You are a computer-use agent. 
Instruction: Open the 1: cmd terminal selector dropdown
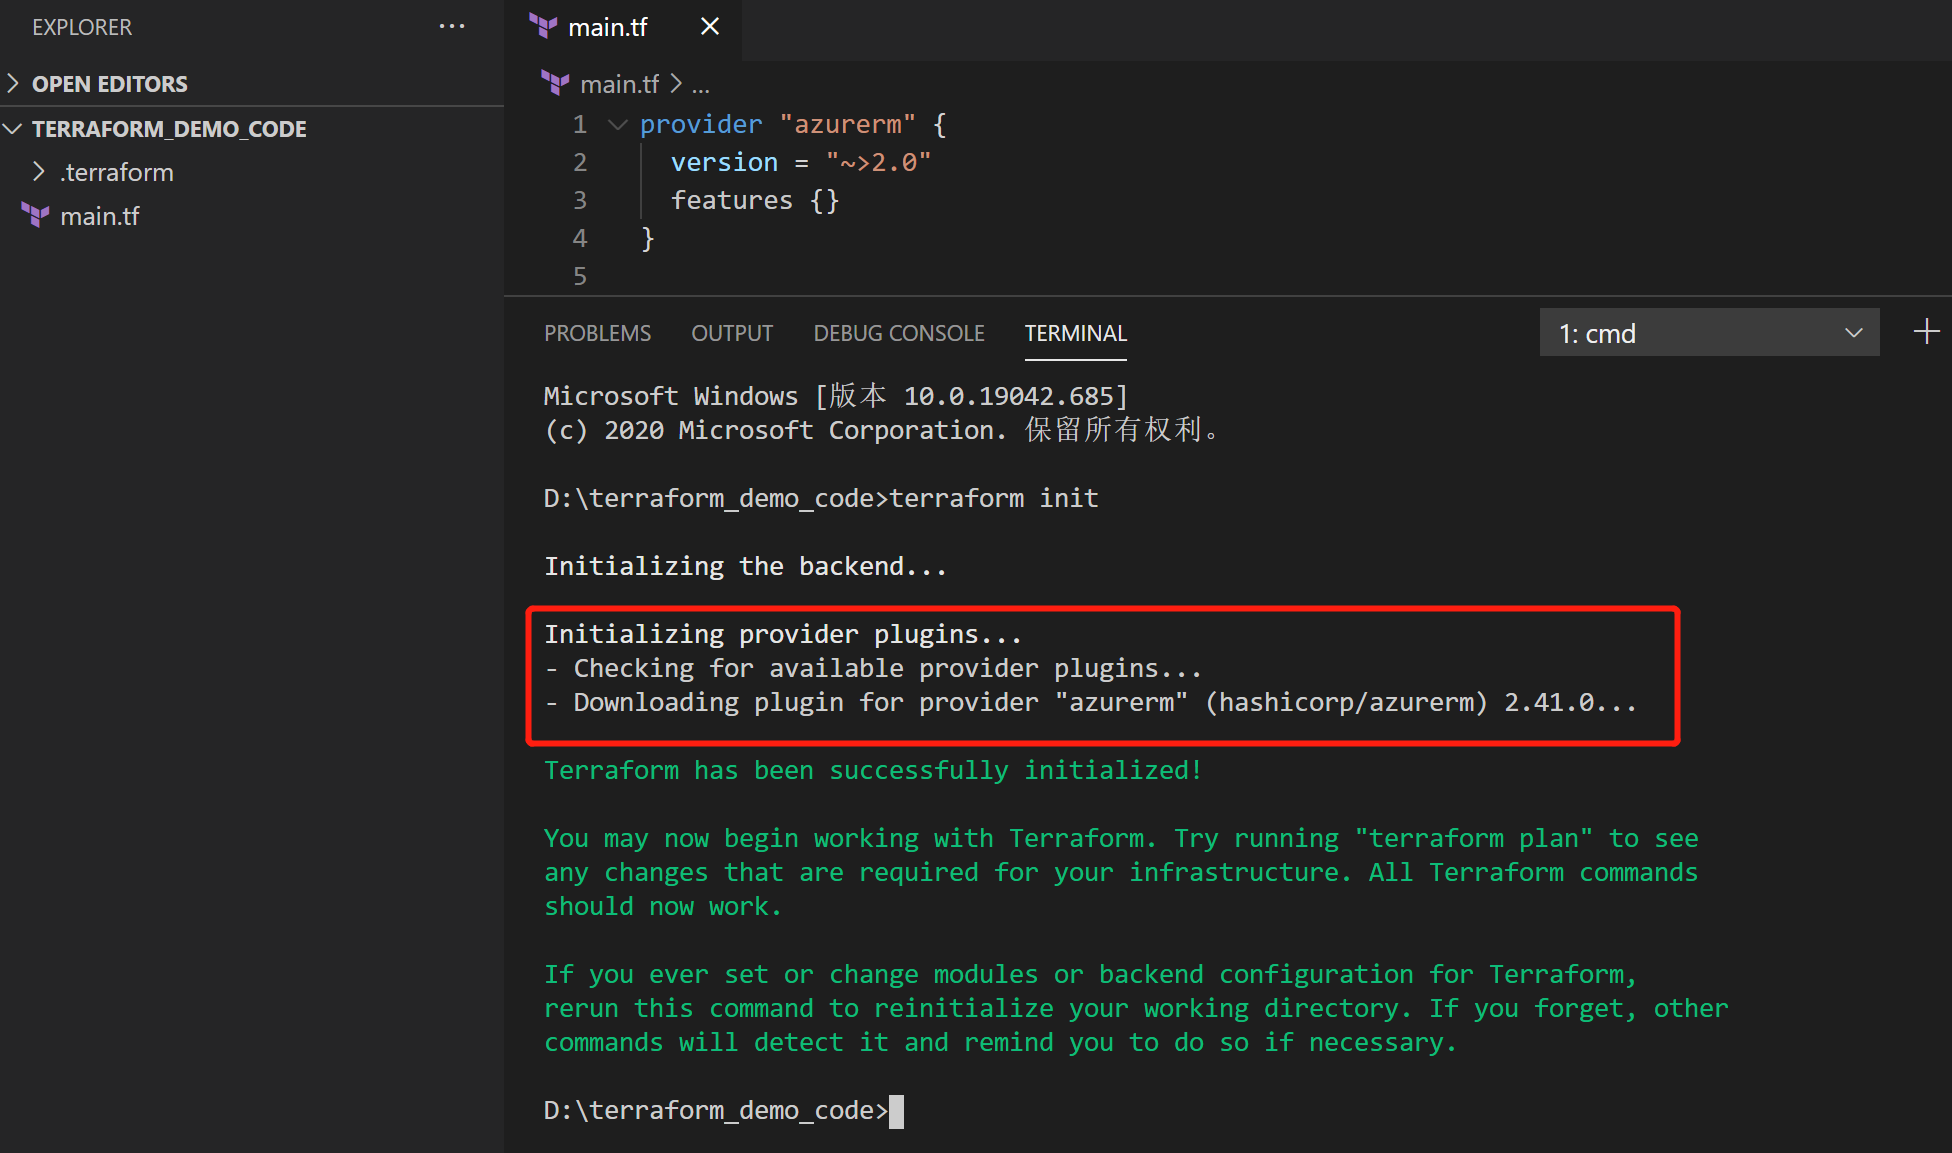(x=1709, y=333)
